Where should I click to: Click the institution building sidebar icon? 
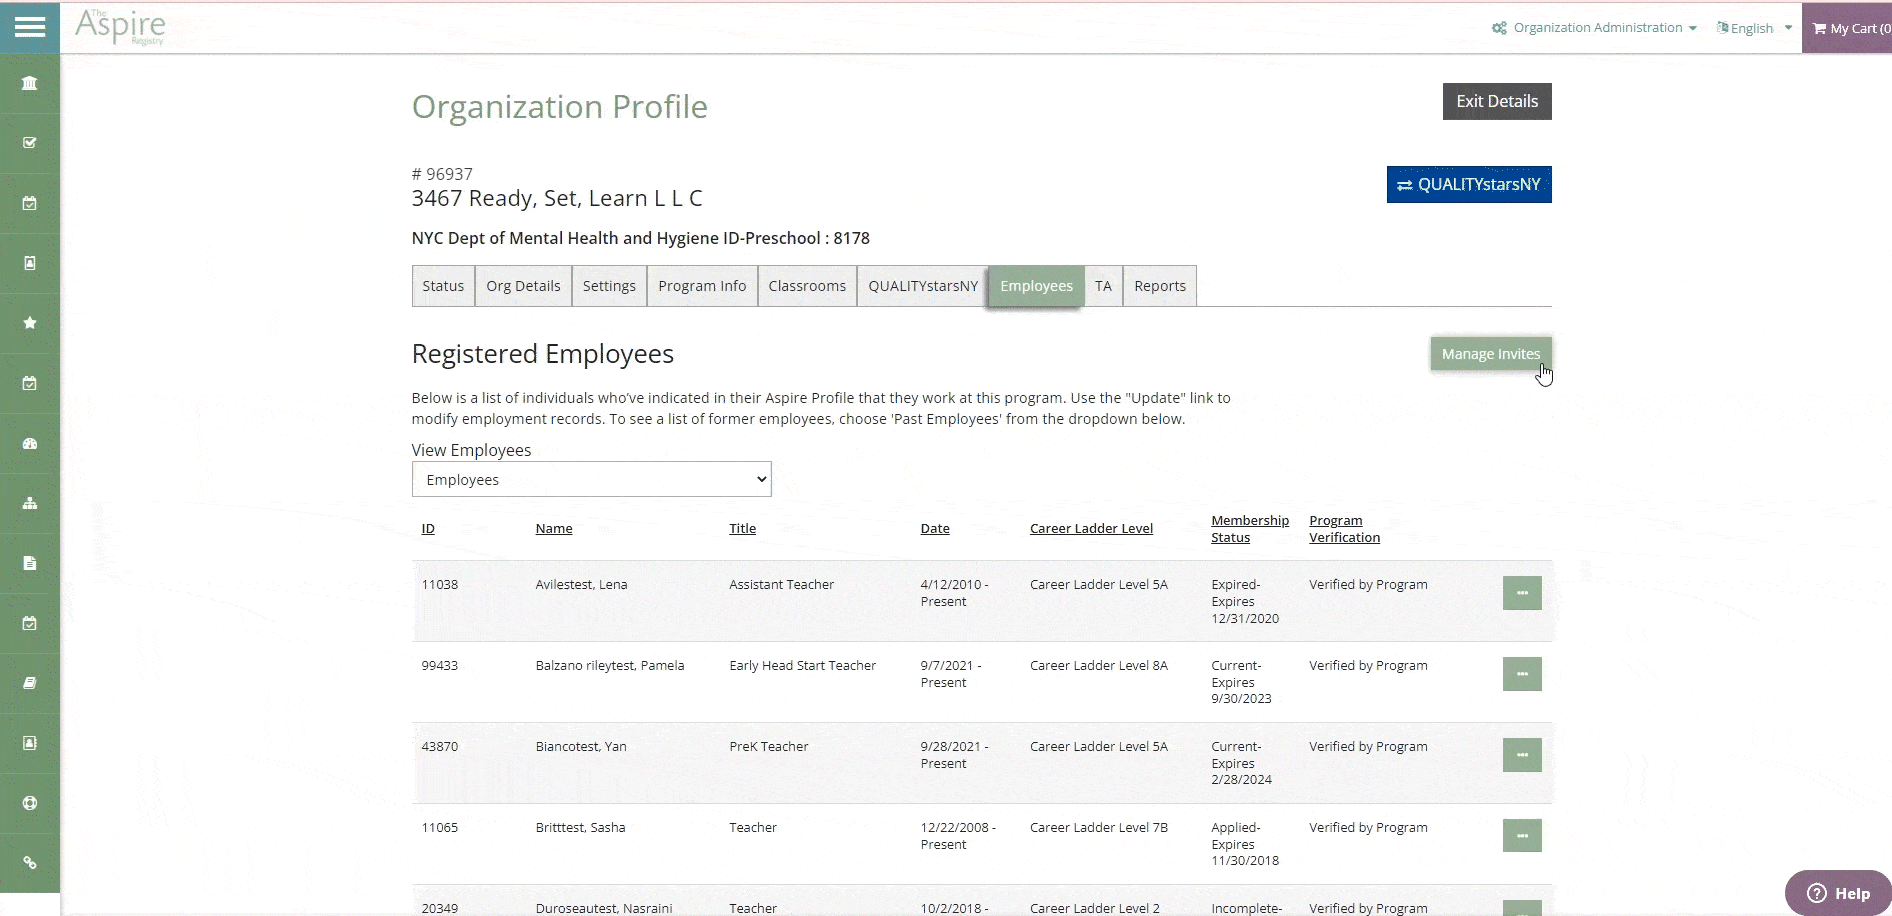tap(30, 83)
